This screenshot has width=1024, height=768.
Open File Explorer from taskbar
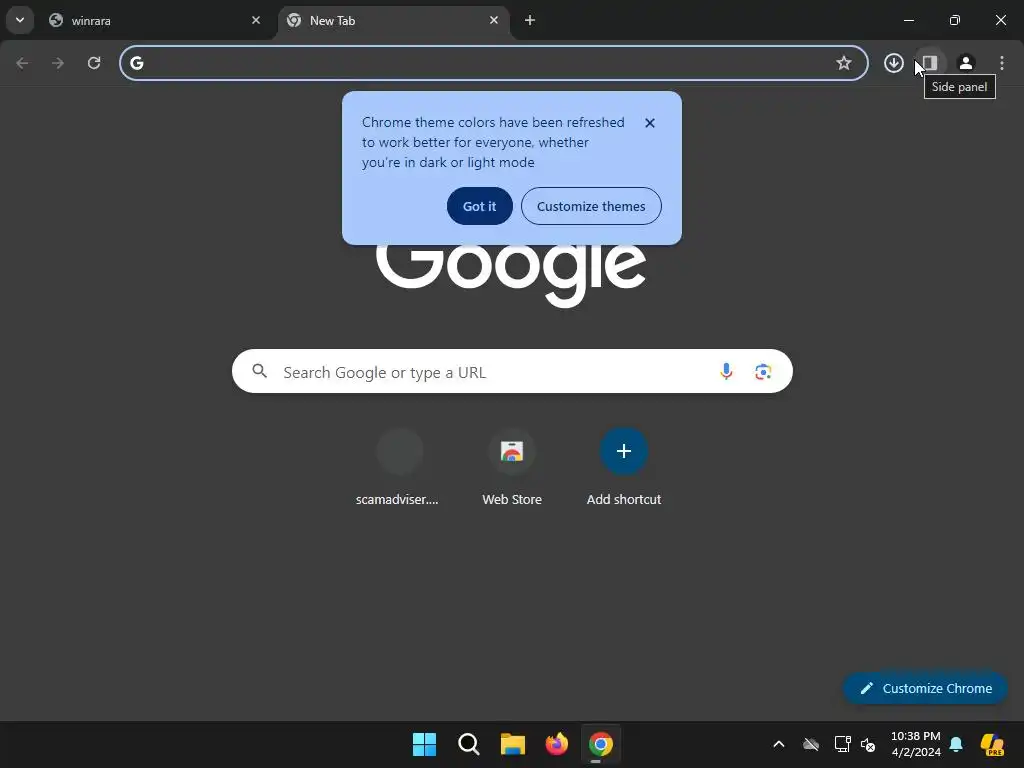click(x=513, y=744)
